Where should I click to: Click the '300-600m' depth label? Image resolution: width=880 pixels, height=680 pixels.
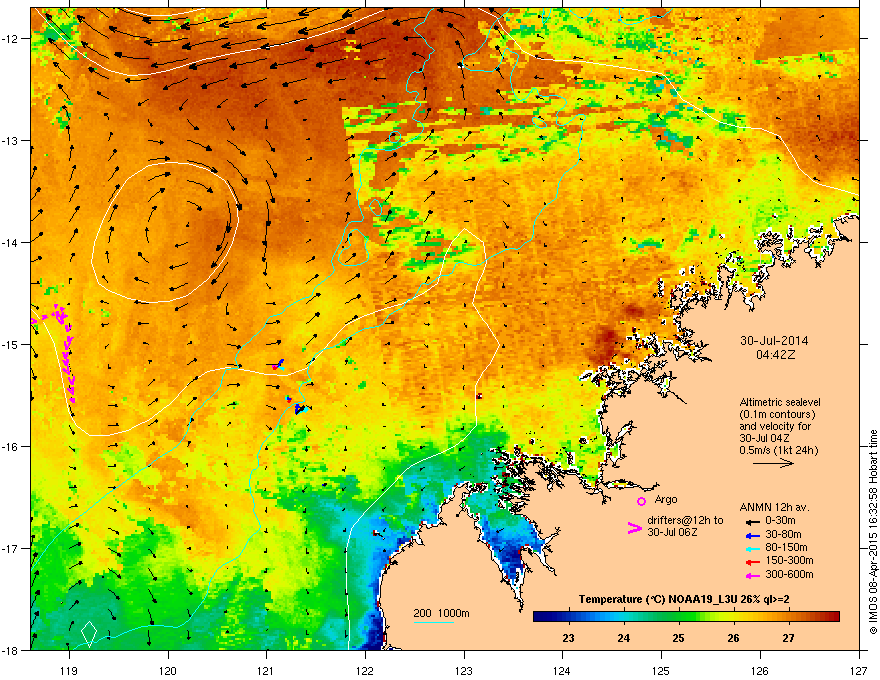[789, 575]
